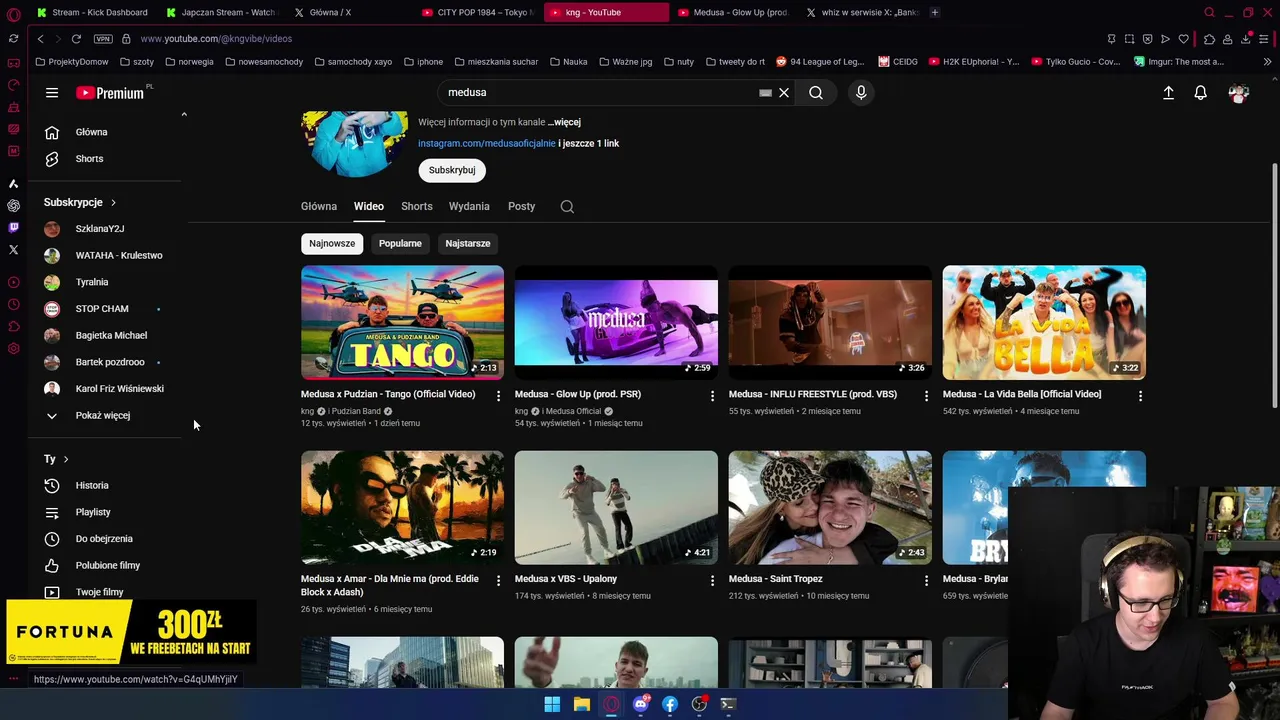
Task: Play Medusa x VBS Upalony thumbnail
Action: click(616, 507)
